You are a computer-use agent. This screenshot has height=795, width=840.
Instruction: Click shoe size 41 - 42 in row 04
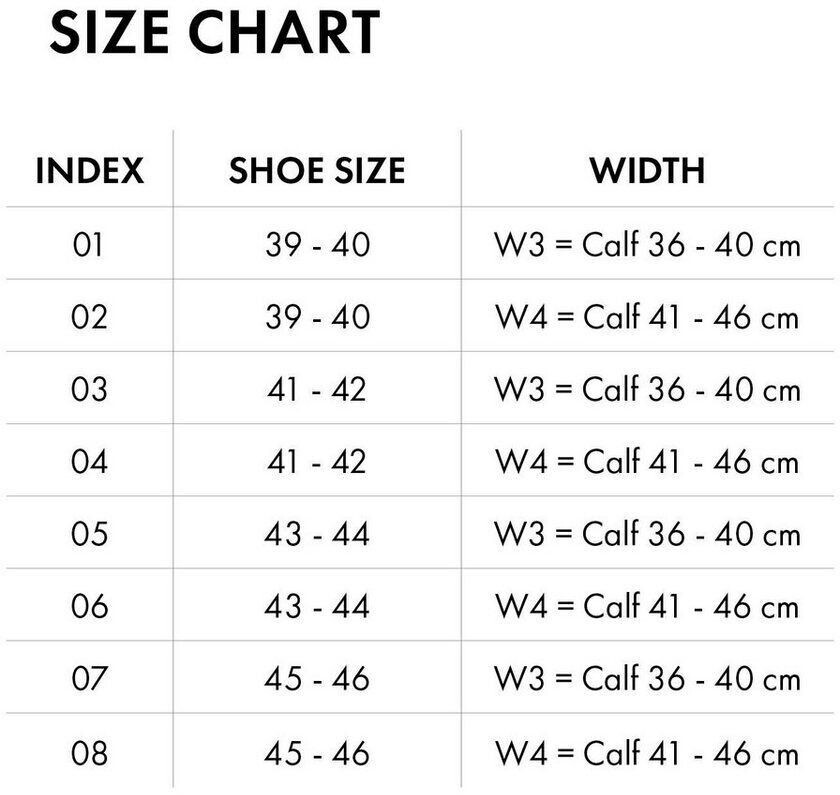coord(317,461)
